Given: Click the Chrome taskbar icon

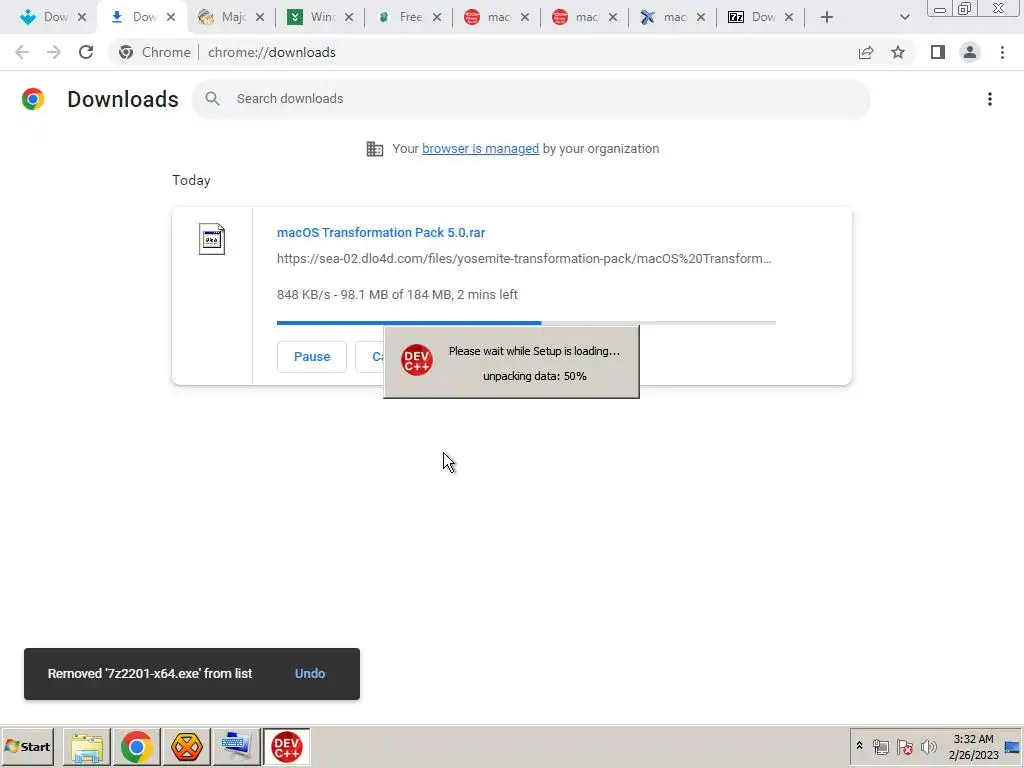Looking at the screenshot, I should click(x=136, y=747).
